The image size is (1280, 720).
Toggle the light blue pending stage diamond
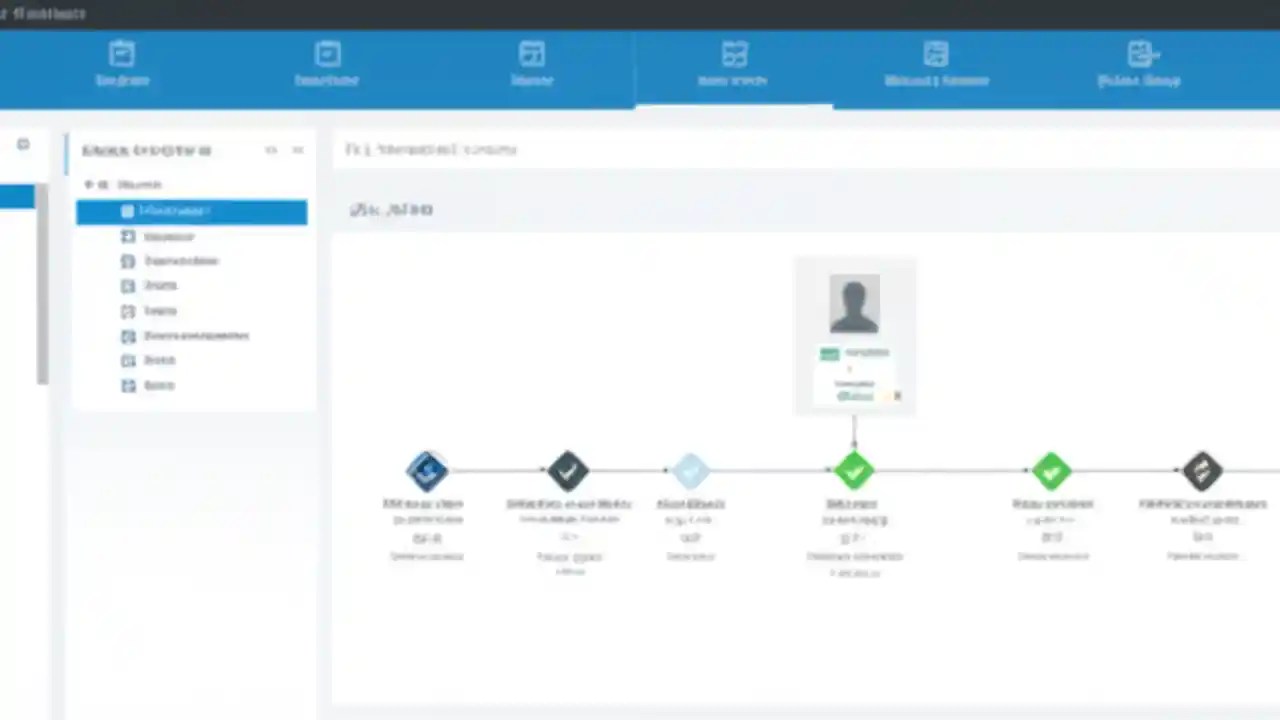690,470
